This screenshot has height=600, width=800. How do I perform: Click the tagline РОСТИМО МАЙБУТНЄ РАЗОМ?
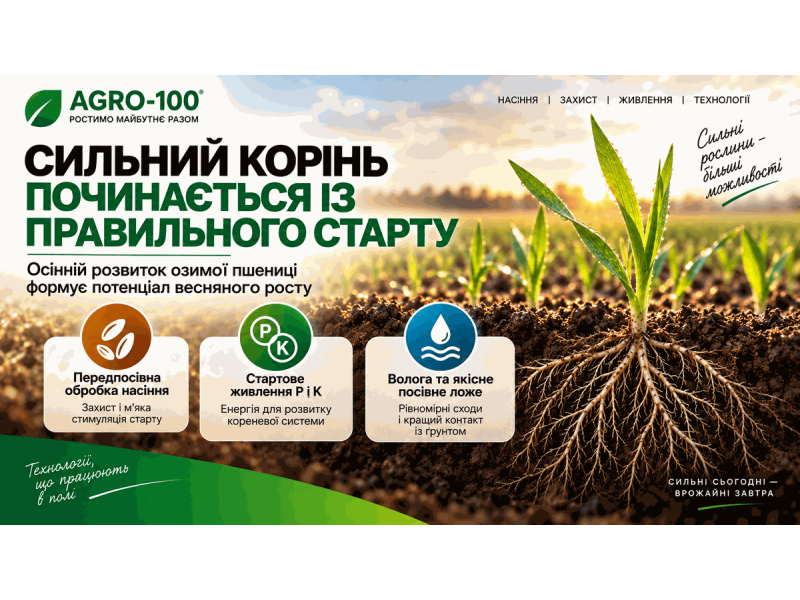pyautogui.click(x=134, y=119)
